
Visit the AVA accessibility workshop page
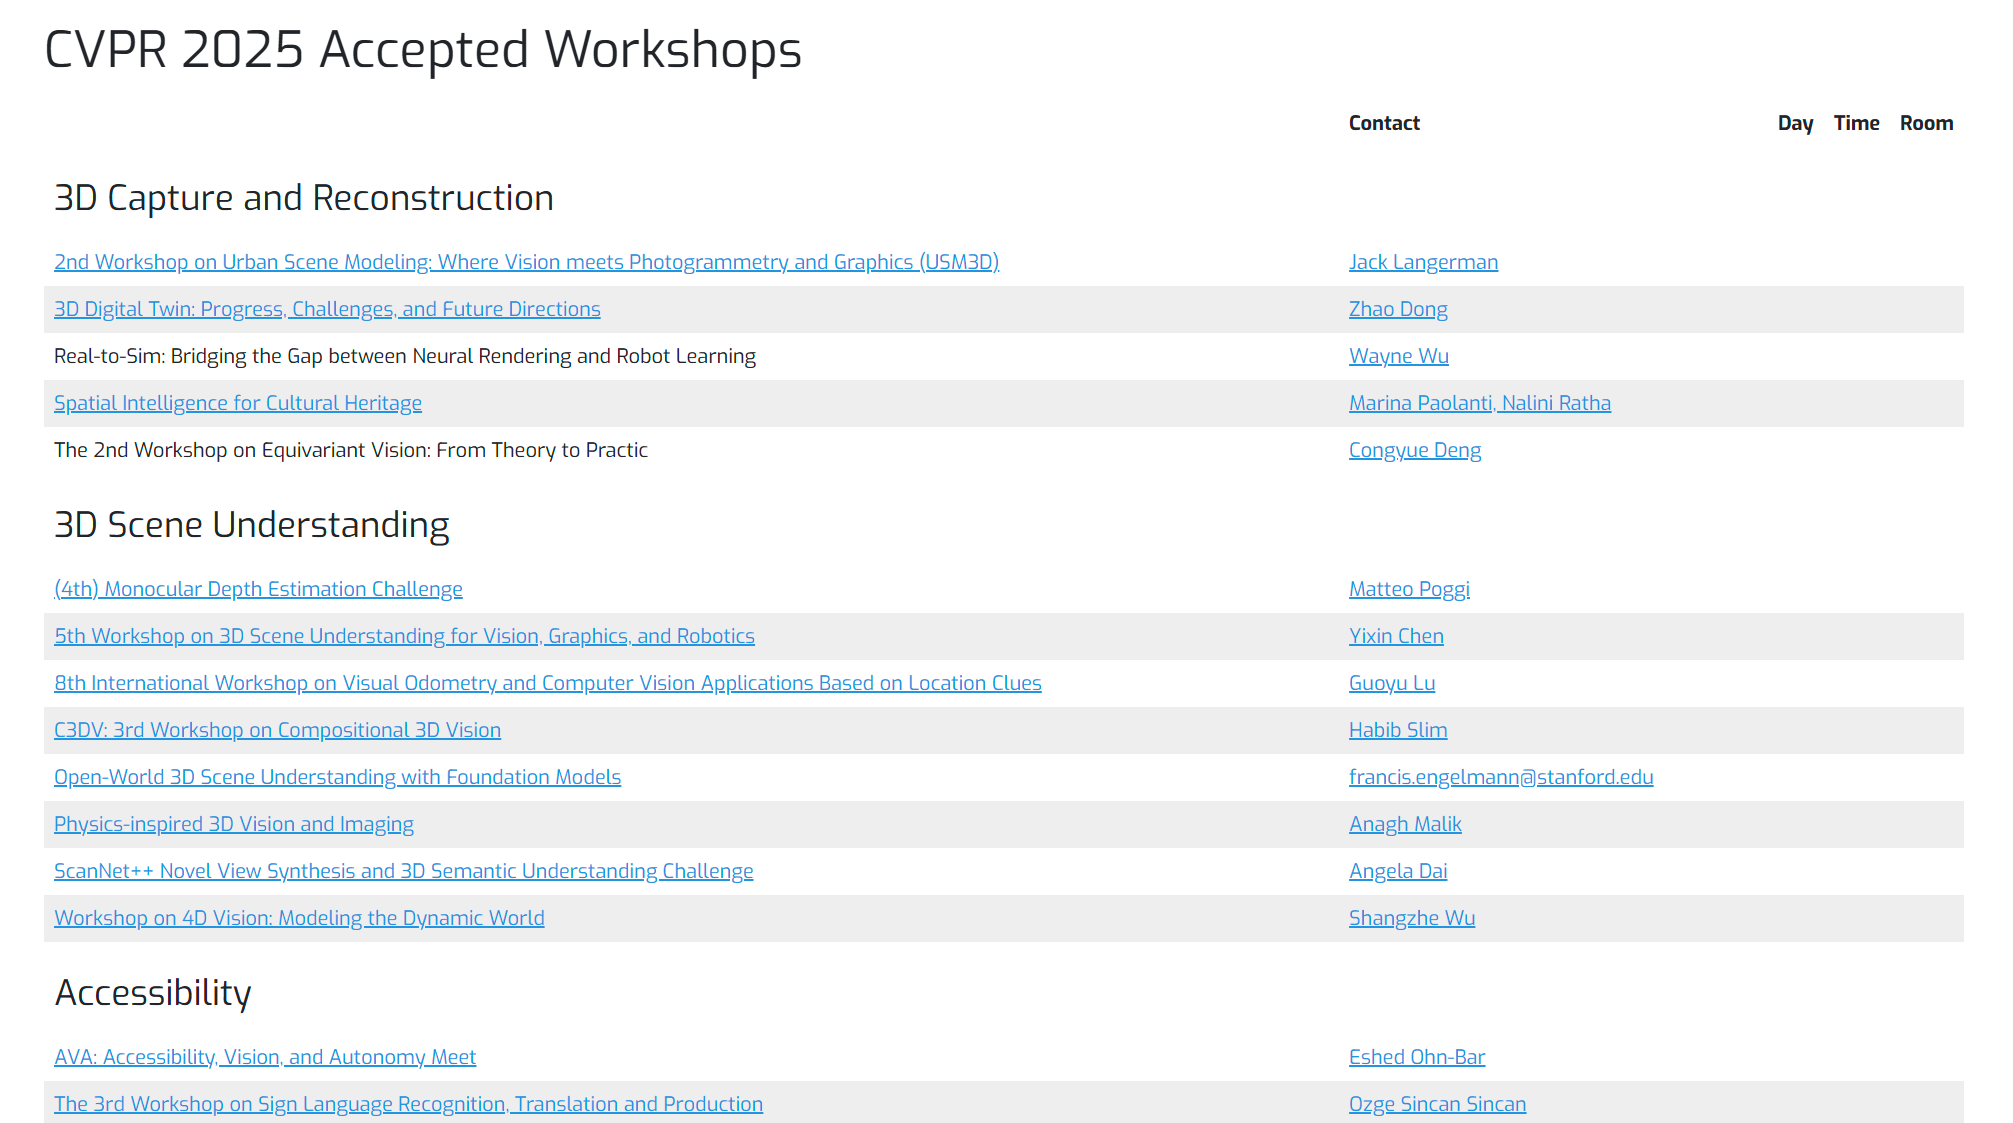coord(264,1056)
